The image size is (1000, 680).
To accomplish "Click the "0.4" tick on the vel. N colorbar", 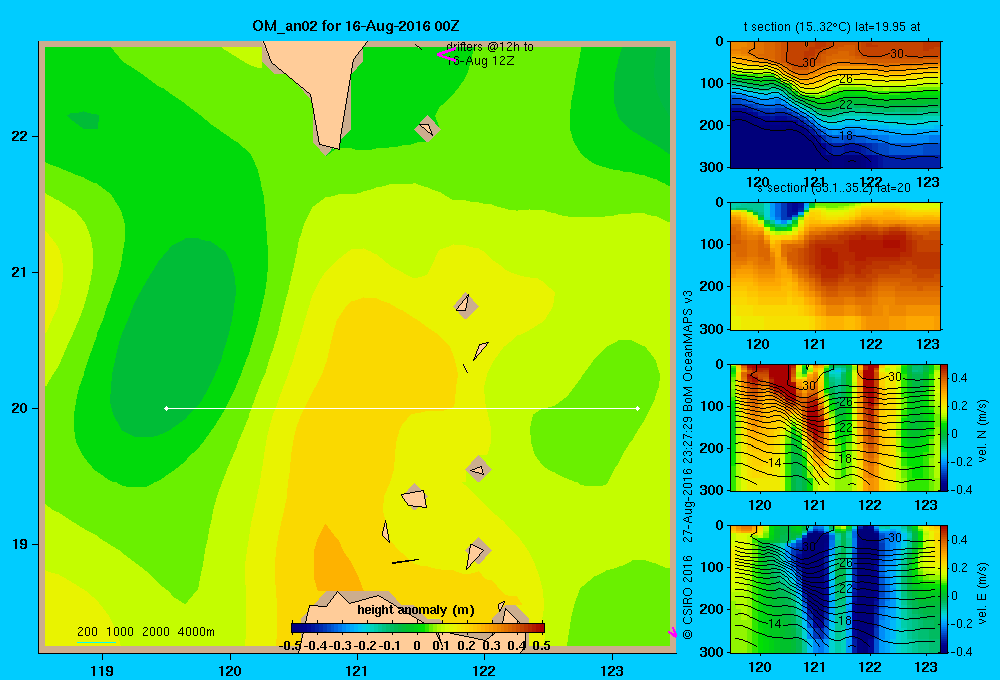I will pos(959,378).
